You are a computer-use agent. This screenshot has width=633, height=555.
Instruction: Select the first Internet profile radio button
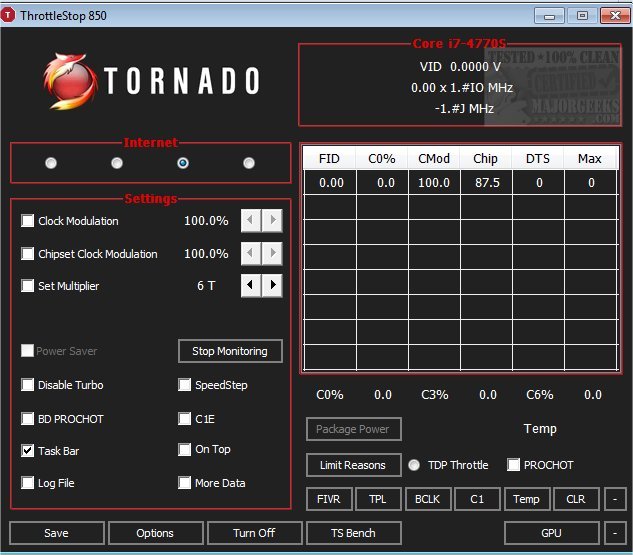click(x=51, y=163)
